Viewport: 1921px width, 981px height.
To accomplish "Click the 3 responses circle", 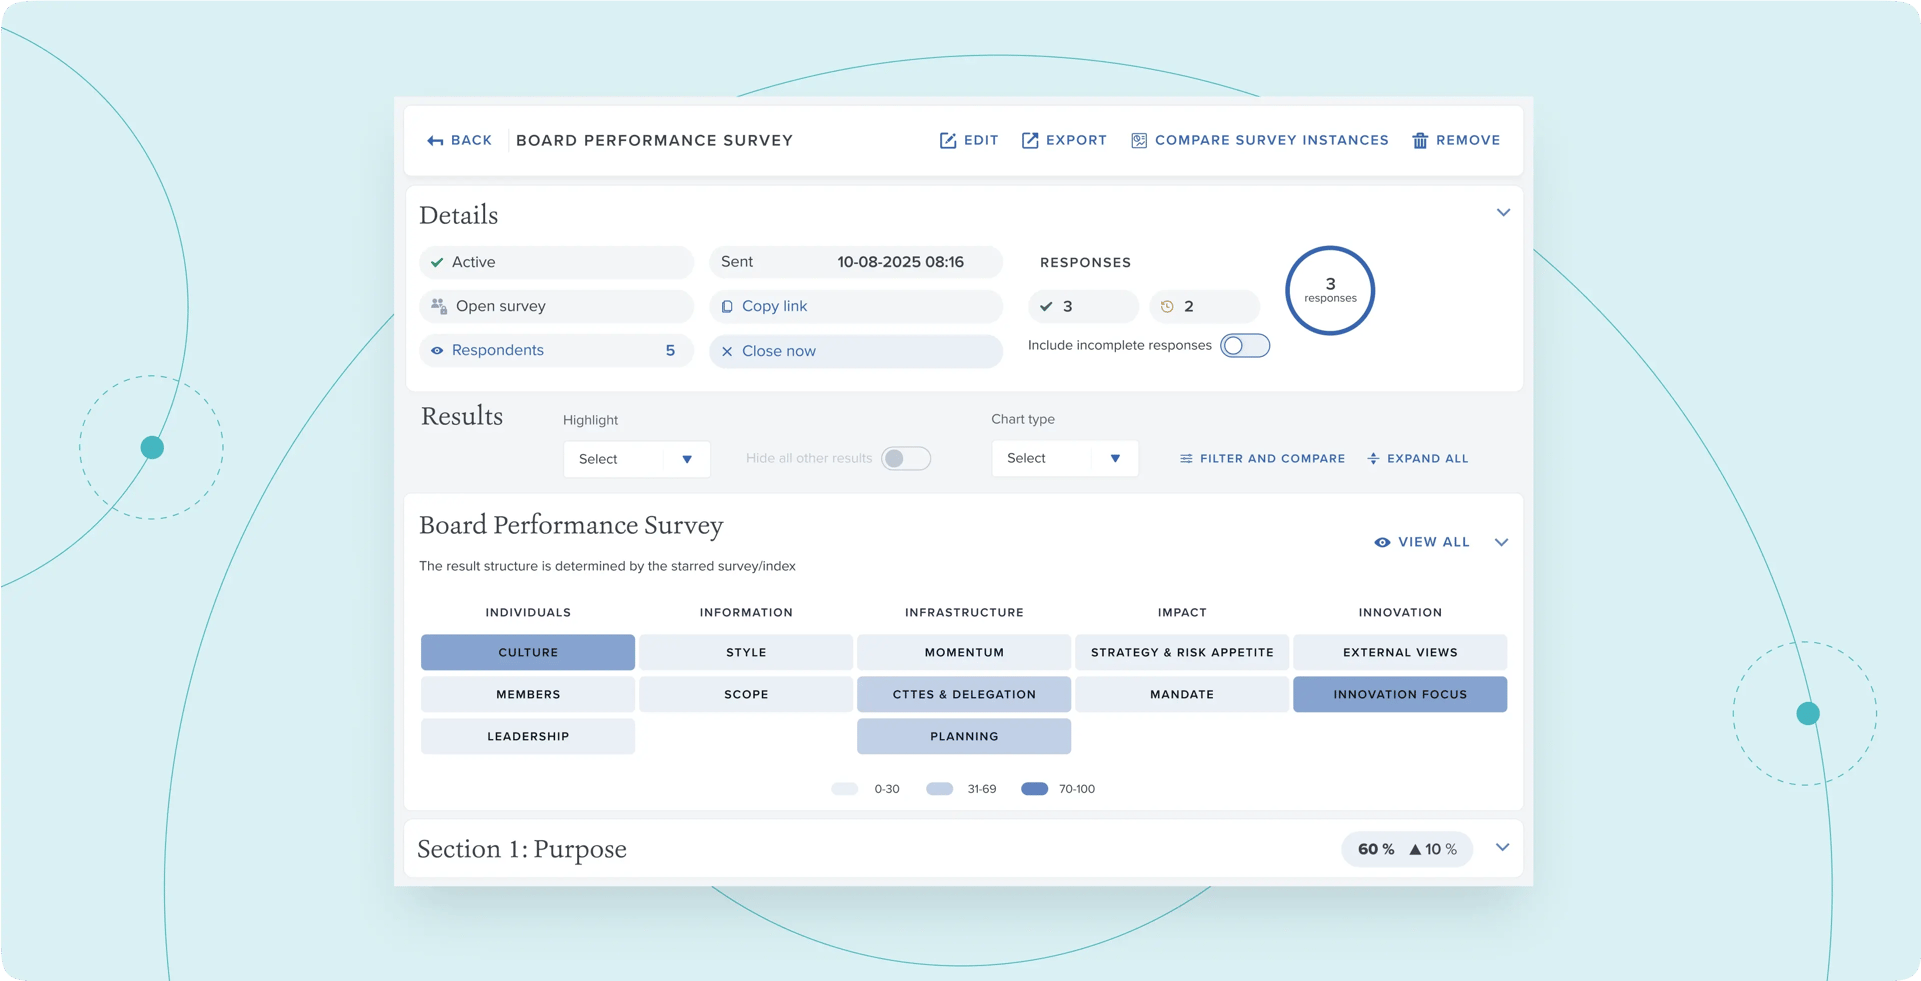I will pos(1329,290).
